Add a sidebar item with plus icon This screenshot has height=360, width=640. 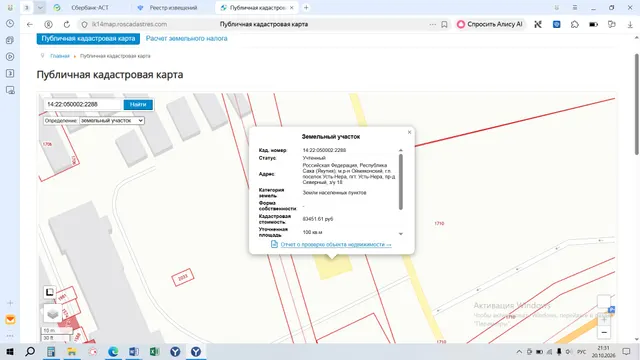coord(10,303)
